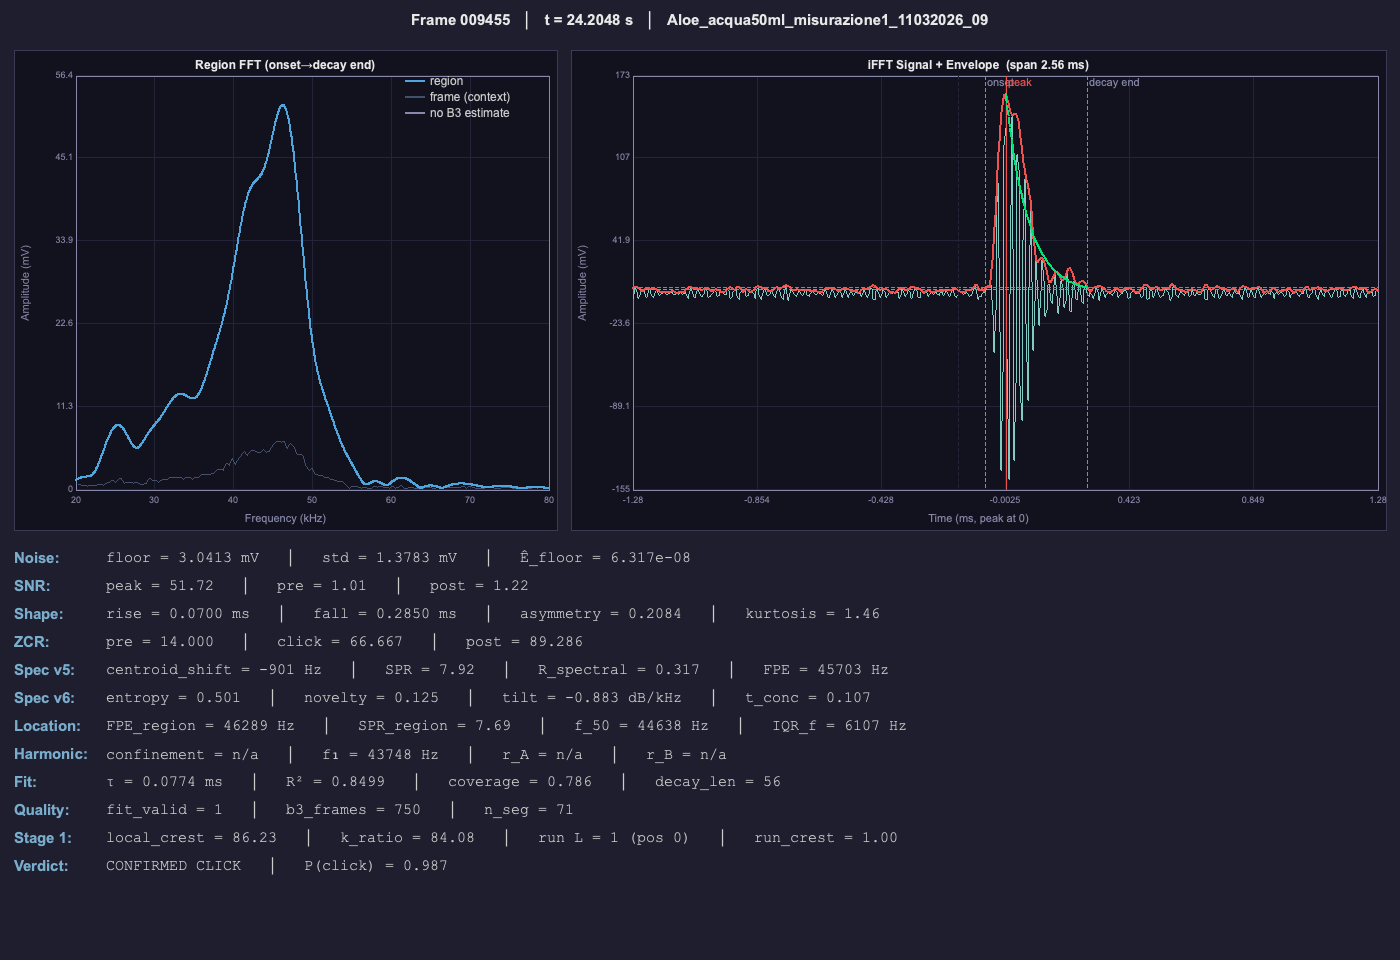1400x960 pixels.
Task: Click the 'f₁ = 43748 Hz' harmonic value
Action: [x=380, y=755]
